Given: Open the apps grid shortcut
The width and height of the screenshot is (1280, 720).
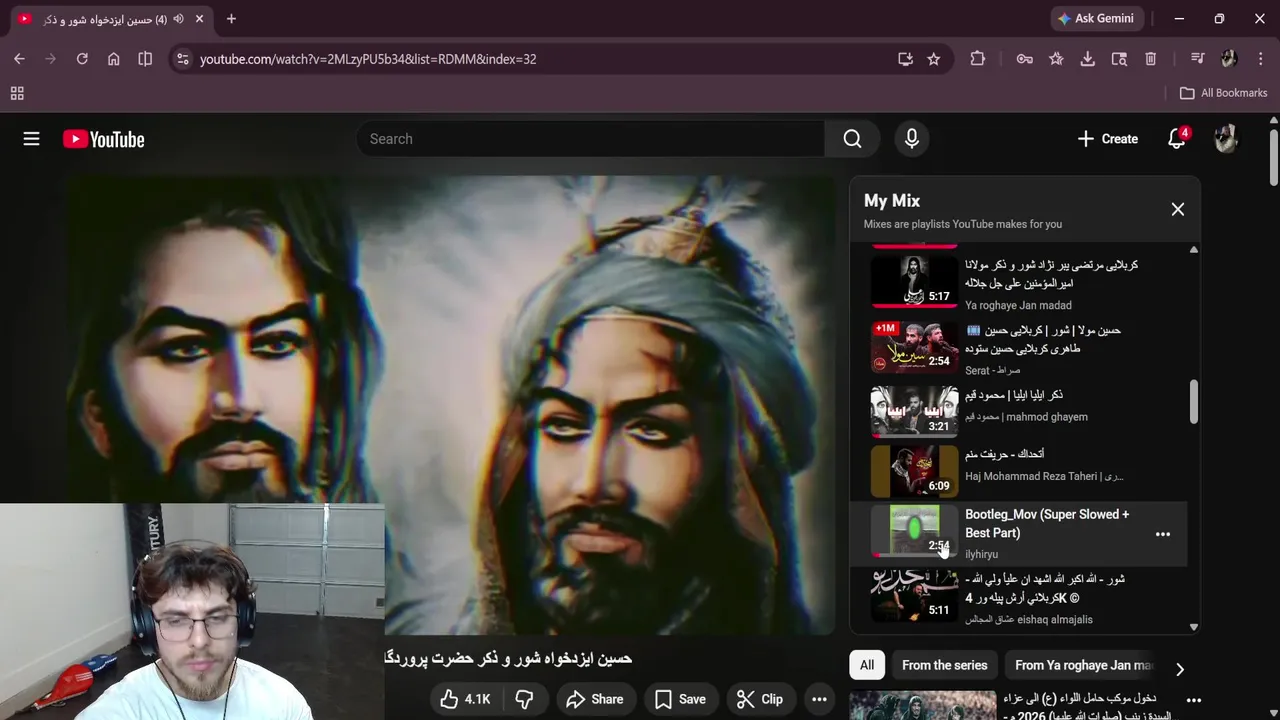Looking at the screenshot, I should 17,93.
